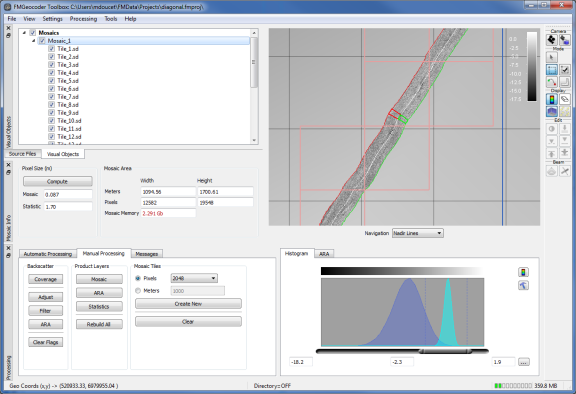Viewport: 576px width, 394px height.
Task: Uncheck the Tile_3.sd checkbox
Action: tap(51, 65)
